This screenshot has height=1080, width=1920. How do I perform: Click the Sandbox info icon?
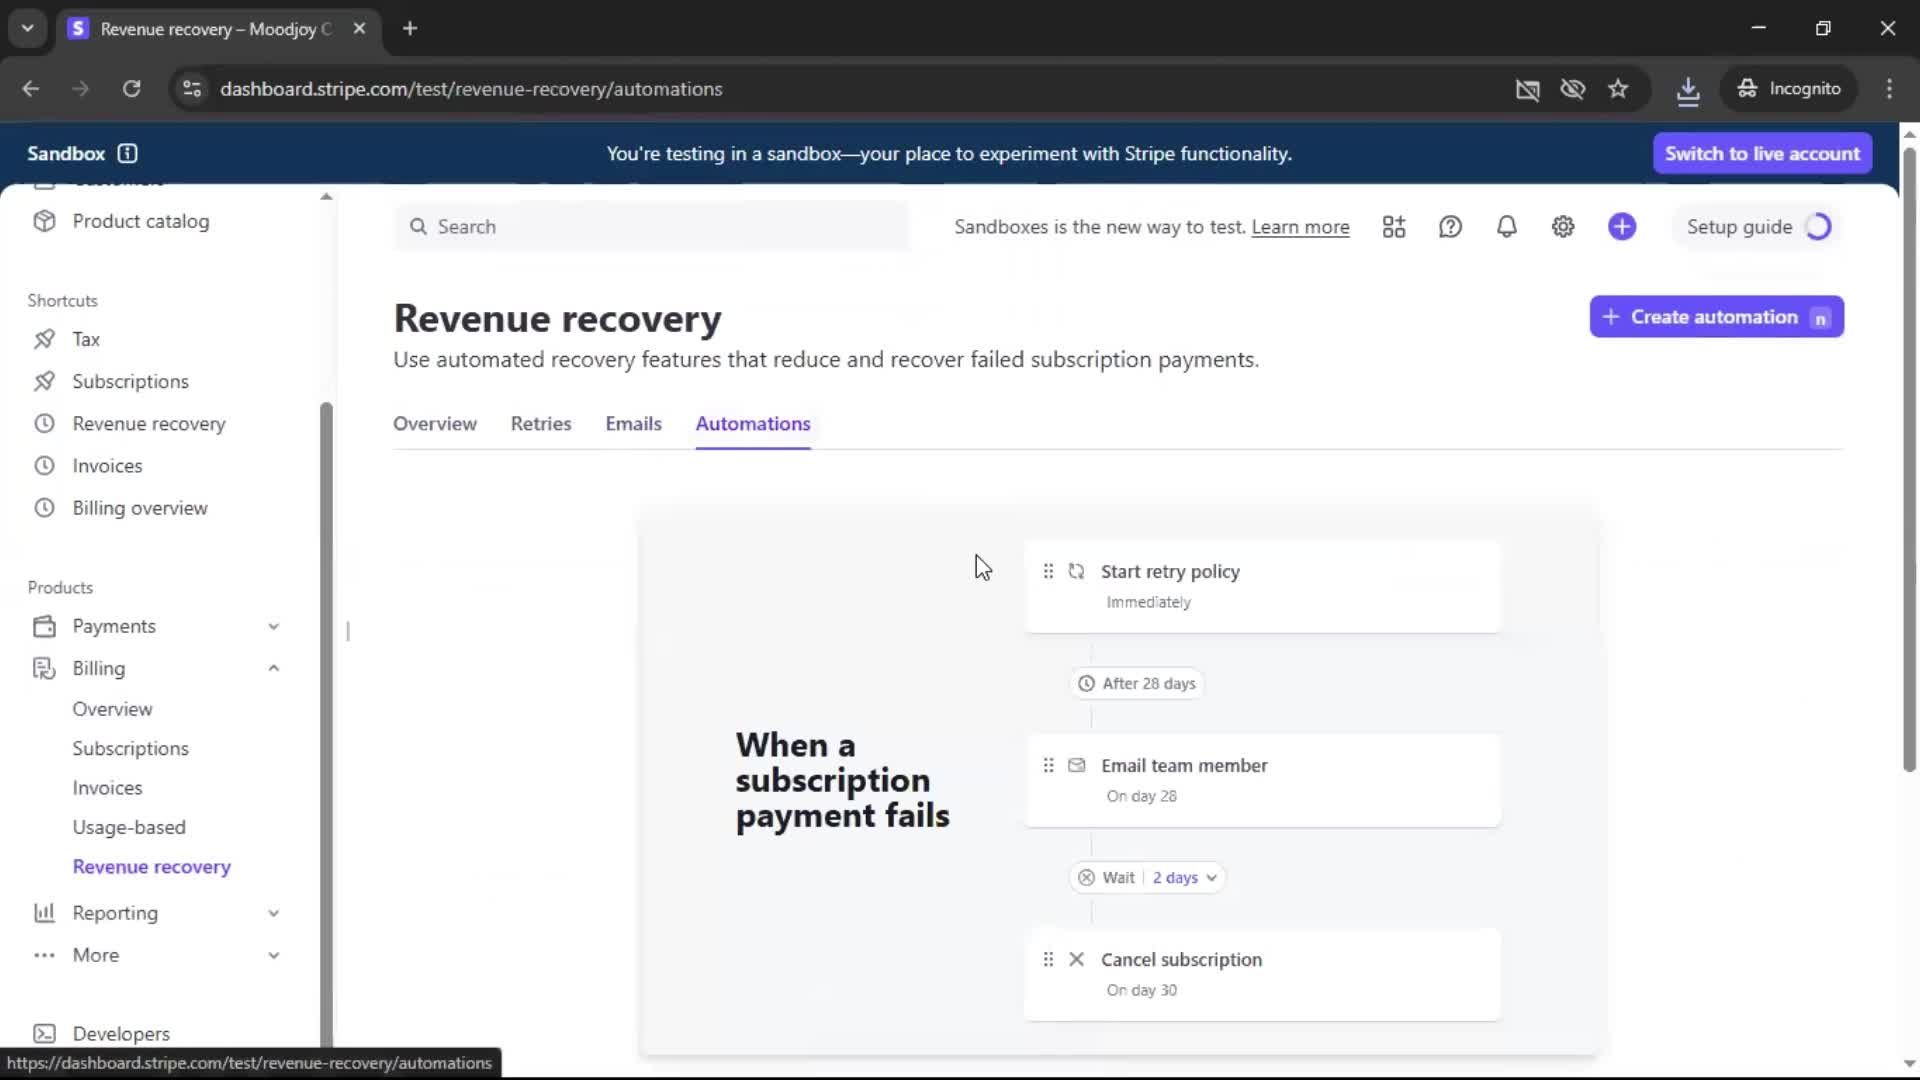127,153
